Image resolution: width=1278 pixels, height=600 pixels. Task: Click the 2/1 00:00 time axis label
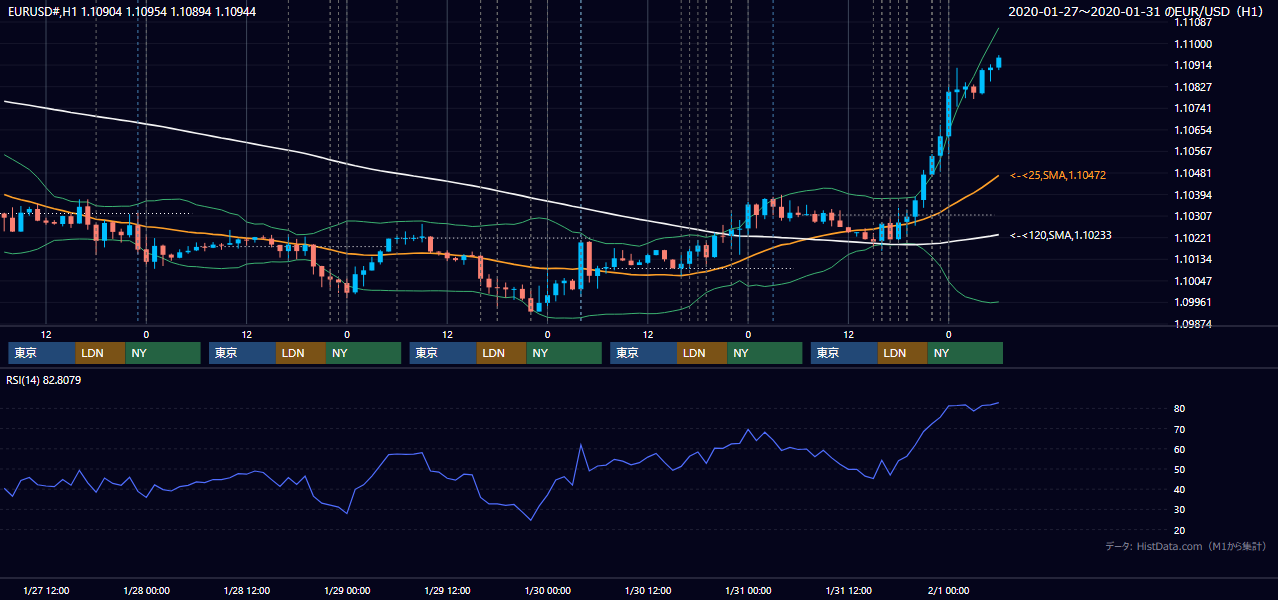point(949,591)
